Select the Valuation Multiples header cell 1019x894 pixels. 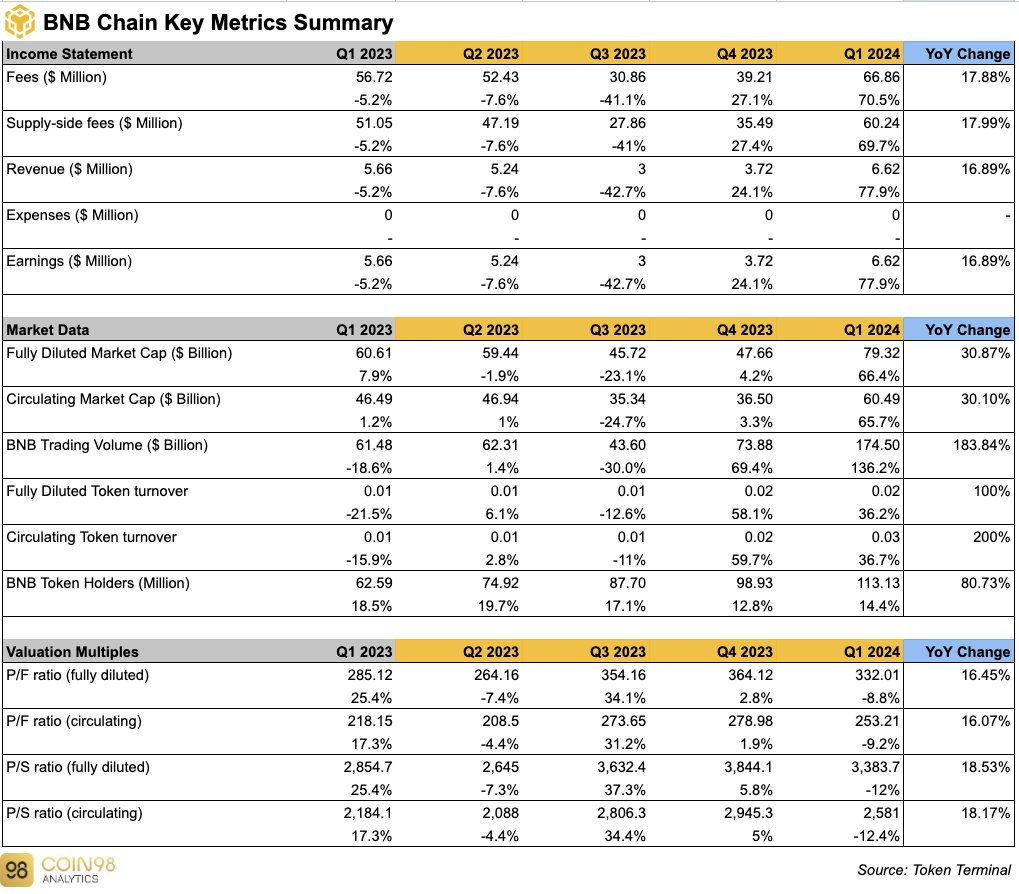tap(72, 652)
